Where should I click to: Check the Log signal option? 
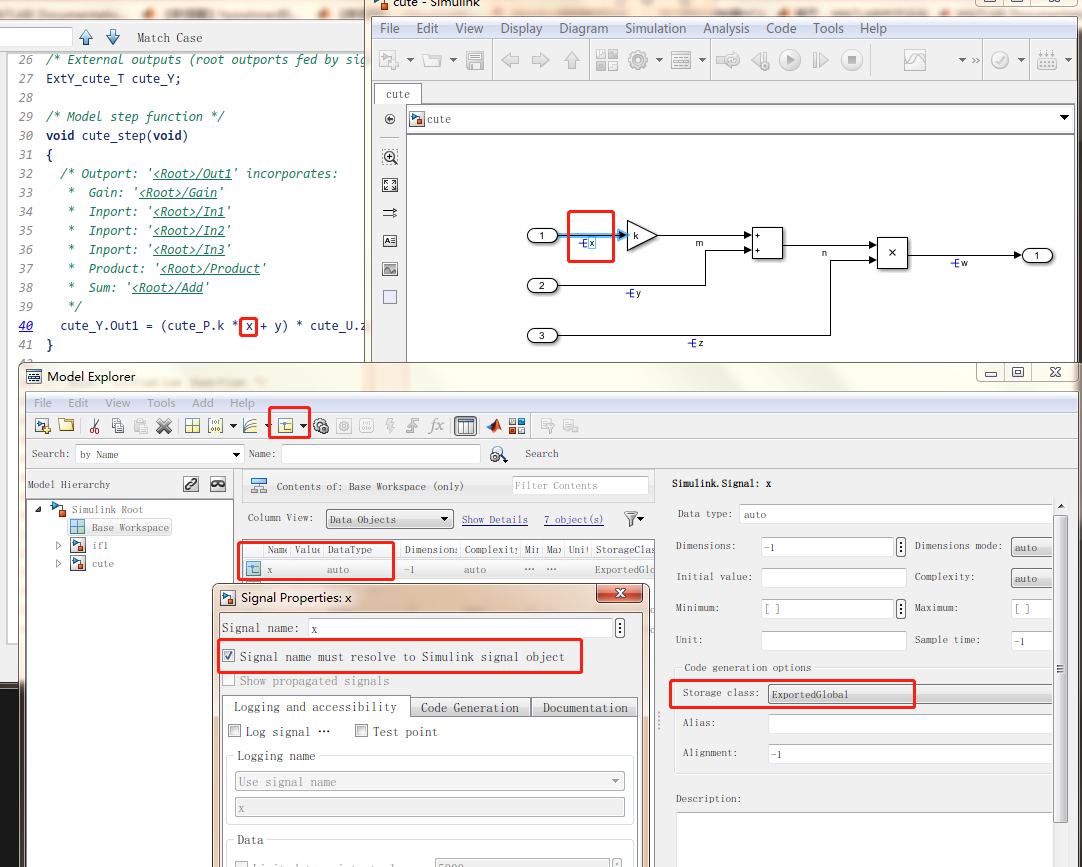point(234,731)
